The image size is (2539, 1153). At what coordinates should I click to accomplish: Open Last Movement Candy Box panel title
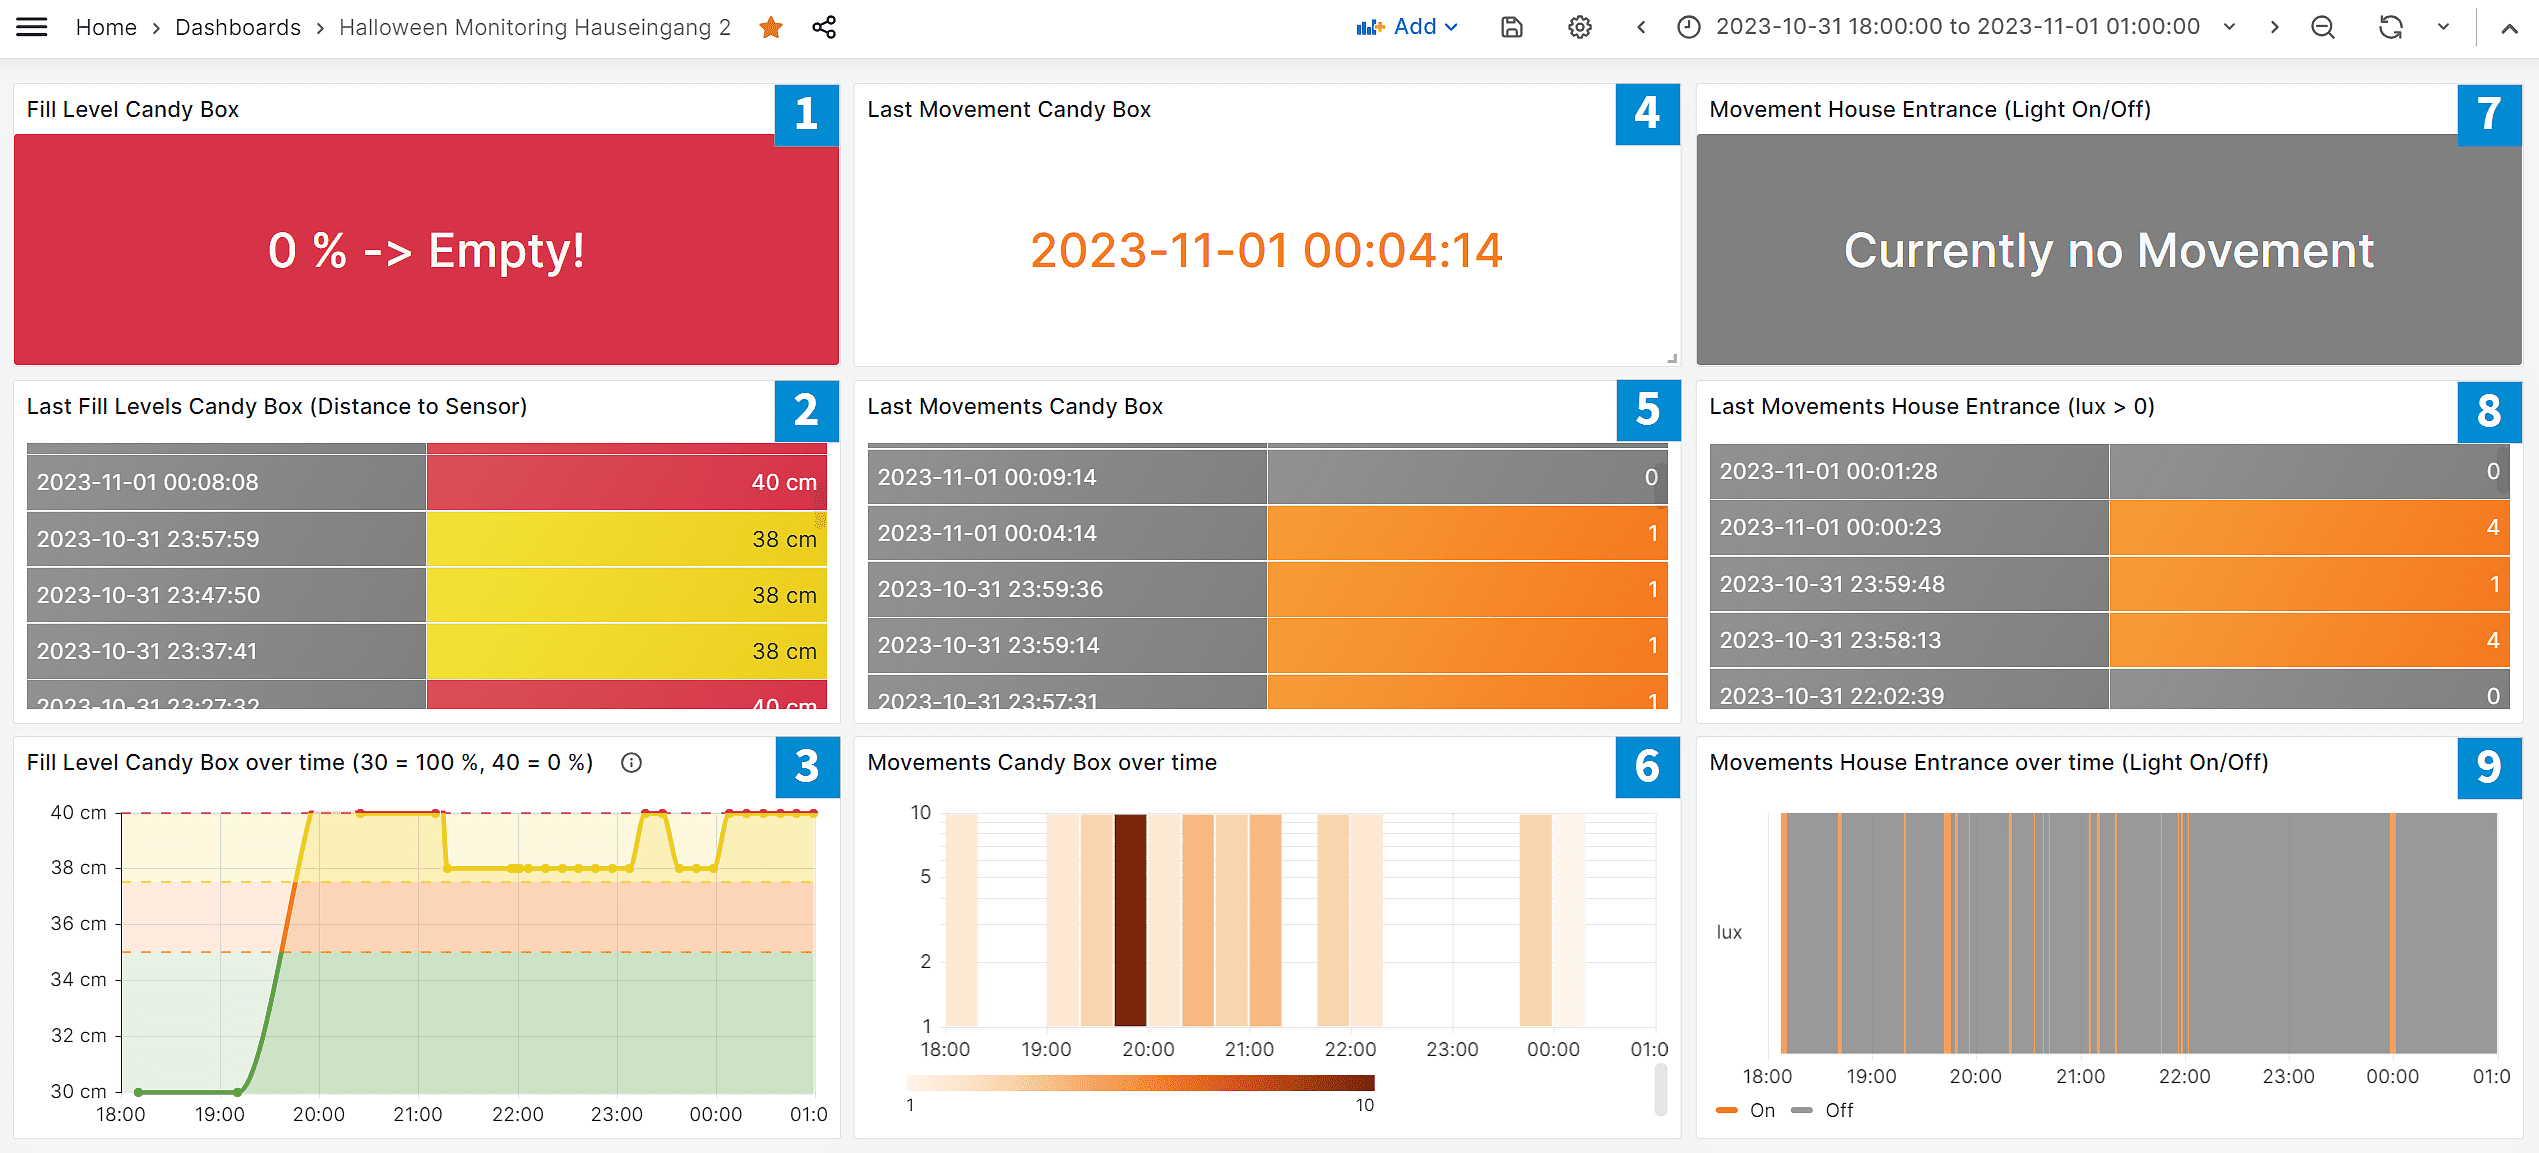click(x=1009, y=109)
